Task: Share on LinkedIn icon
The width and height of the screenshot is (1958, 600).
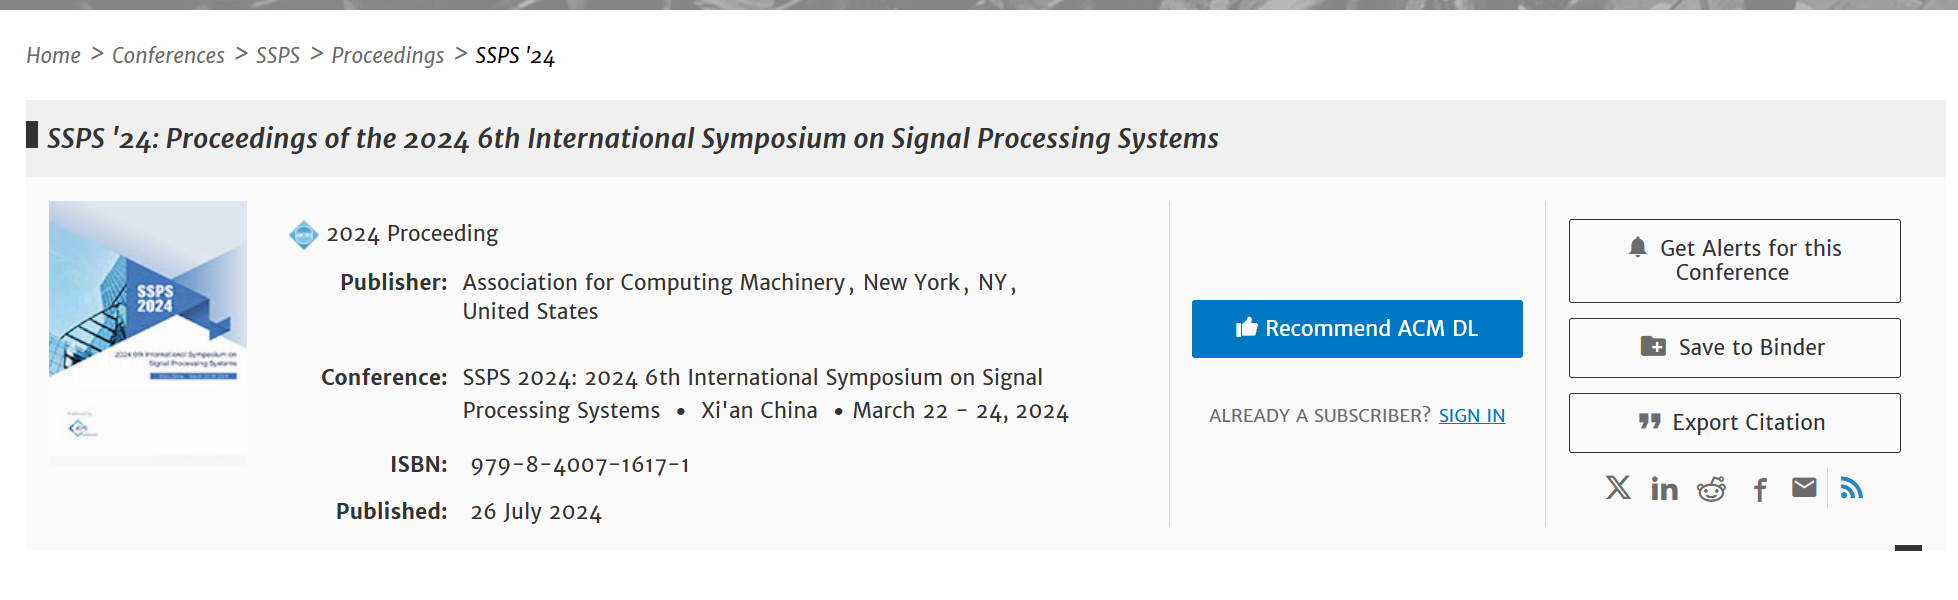Action: tap(1665, 488)
